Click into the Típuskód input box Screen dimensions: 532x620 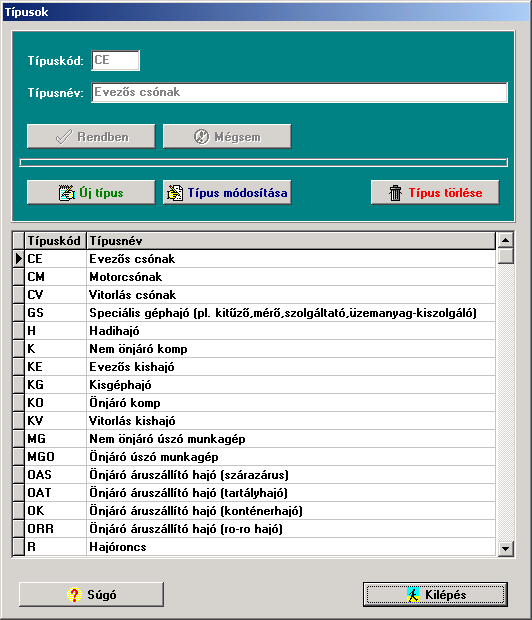click(x=115, y=60)
